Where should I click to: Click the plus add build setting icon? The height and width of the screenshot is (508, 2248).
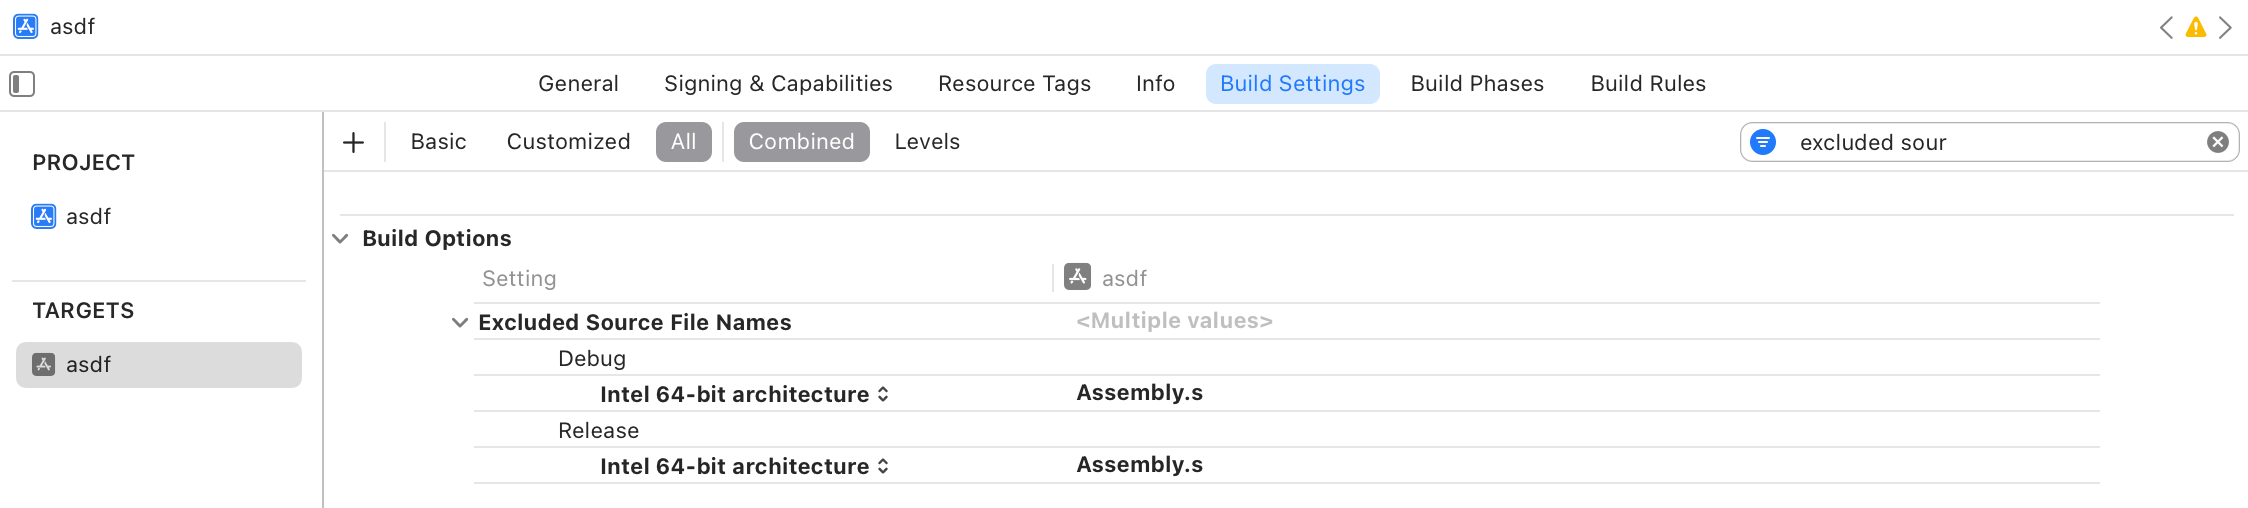353,142
